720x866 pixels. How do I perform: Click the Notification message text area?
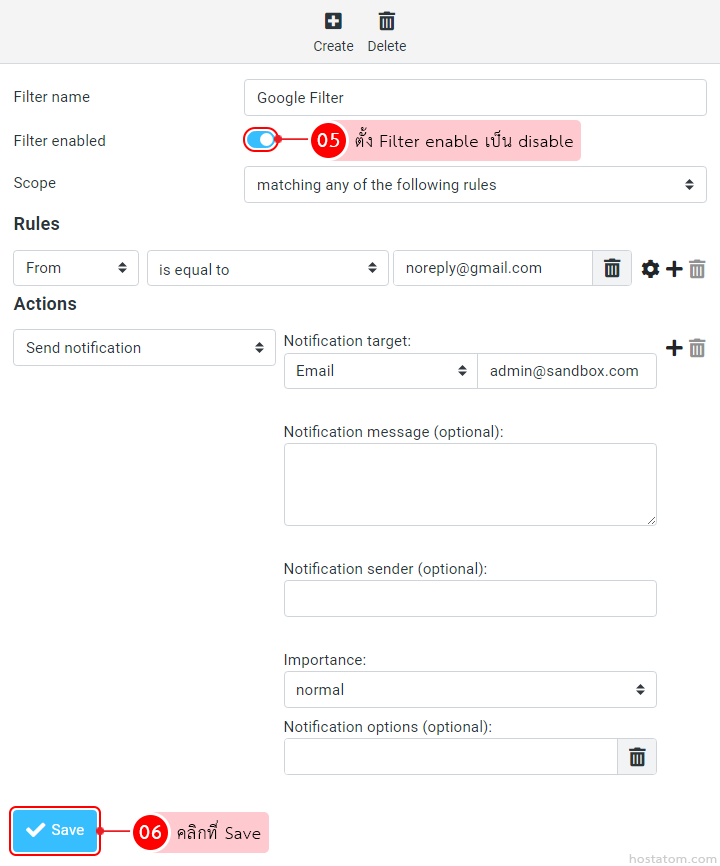(x=470, y=484)
